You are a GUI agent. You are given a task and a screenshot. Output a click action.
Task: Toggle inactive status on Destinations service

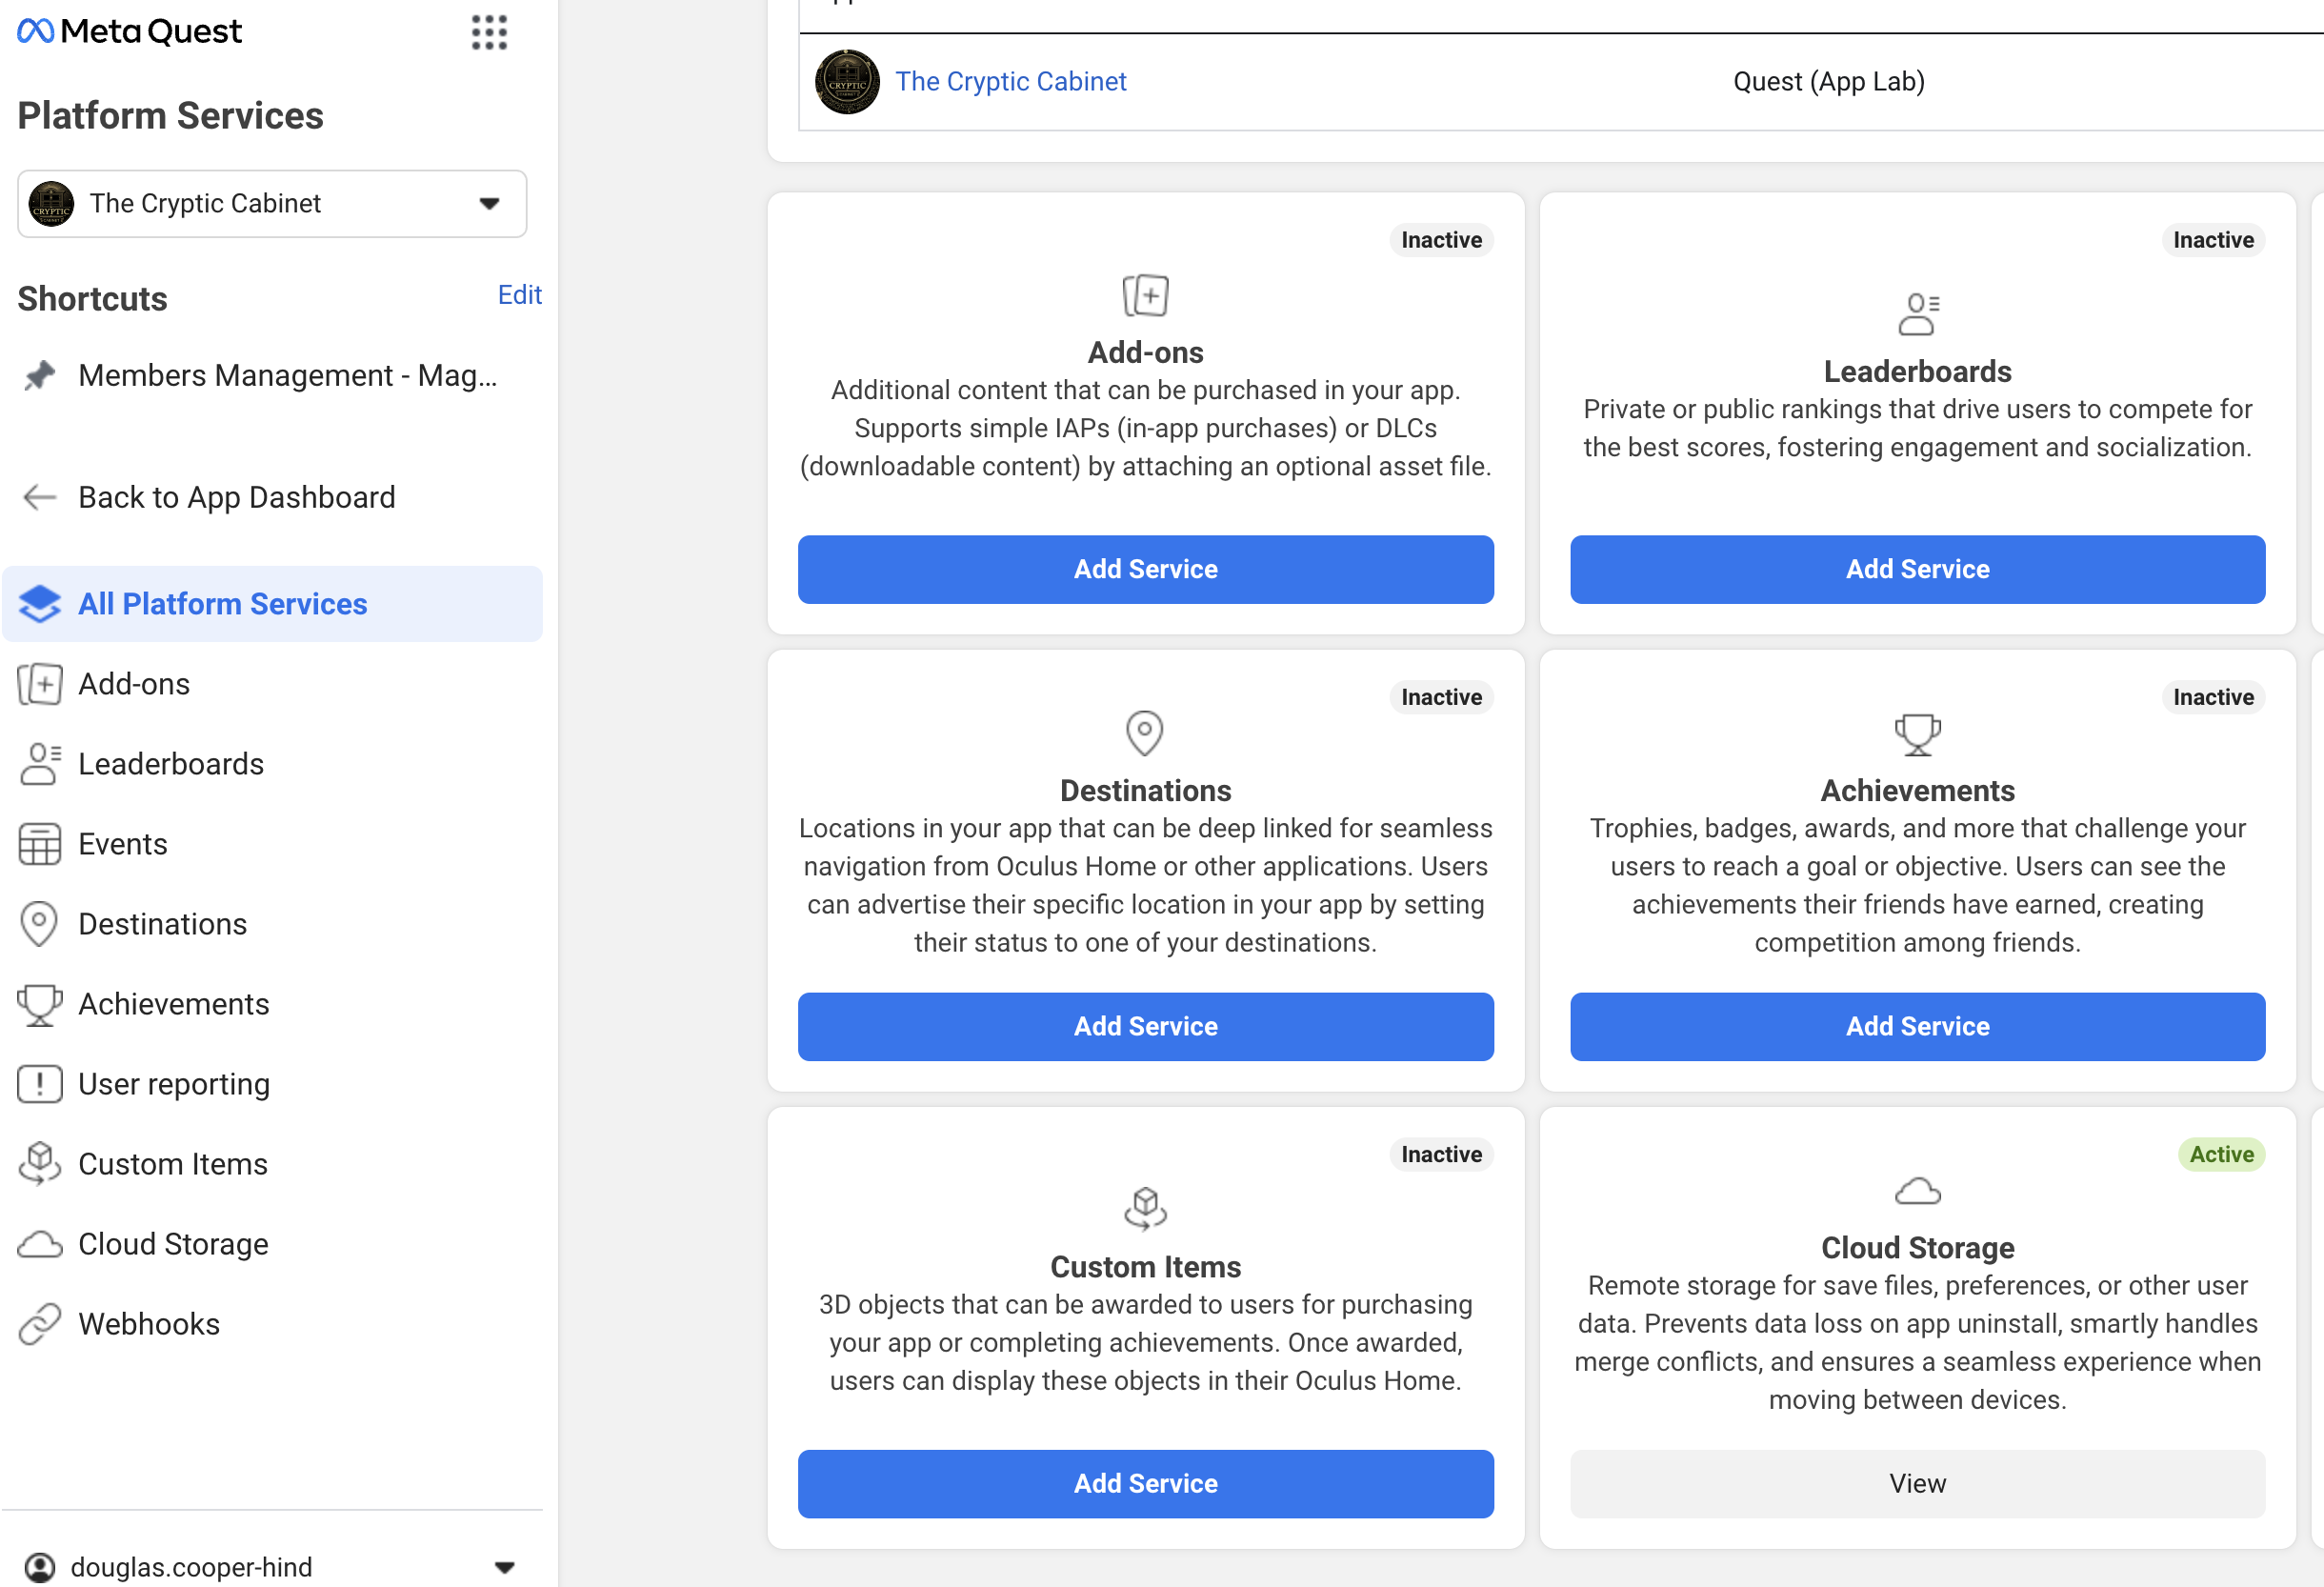pos(1439,695)
